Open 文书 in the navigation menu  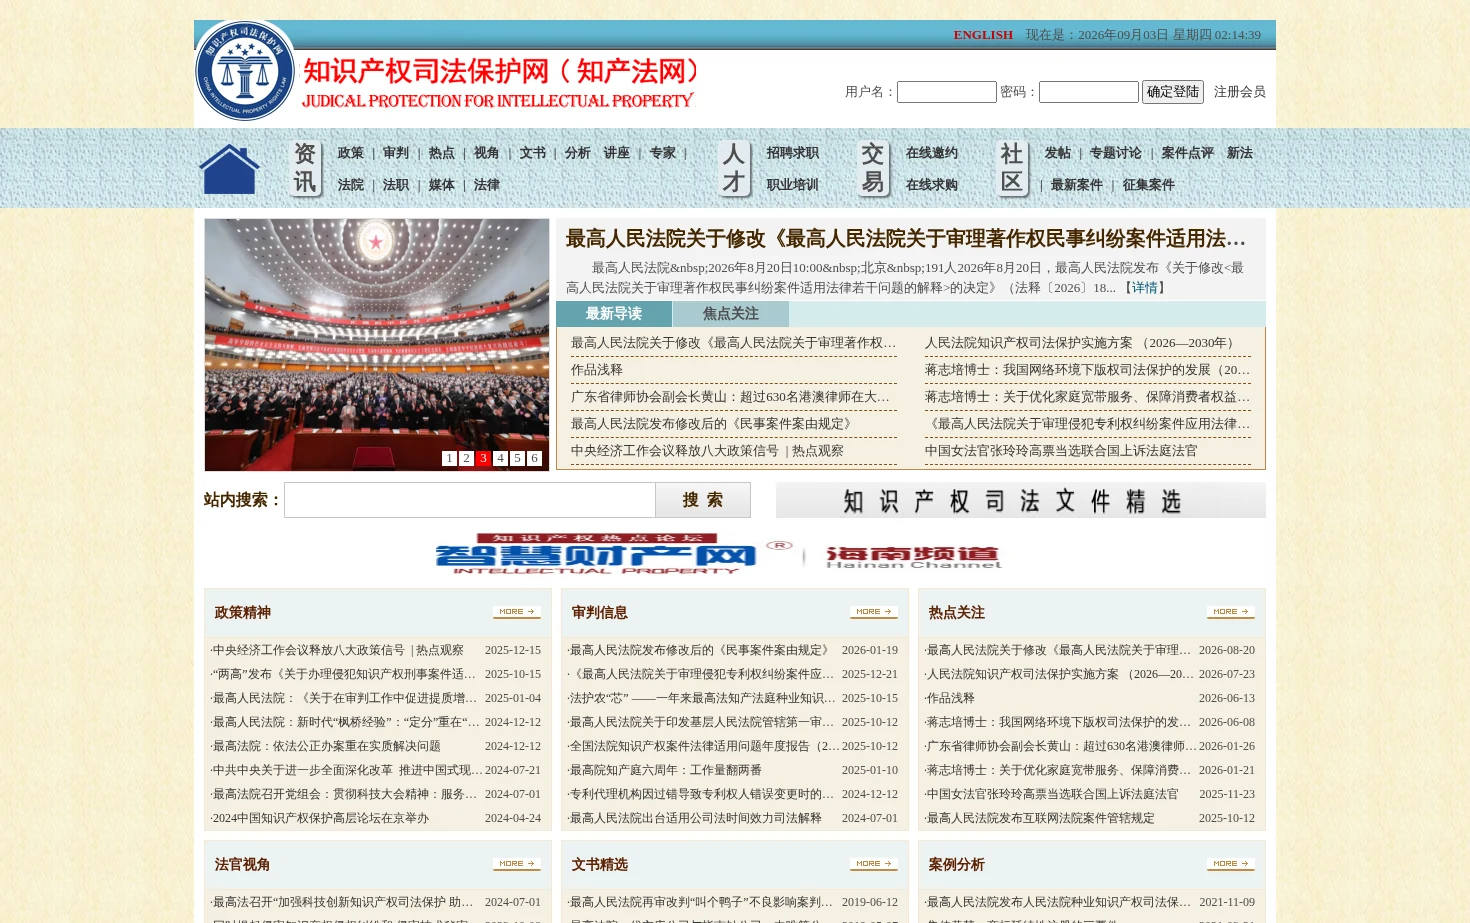[532, 153]
